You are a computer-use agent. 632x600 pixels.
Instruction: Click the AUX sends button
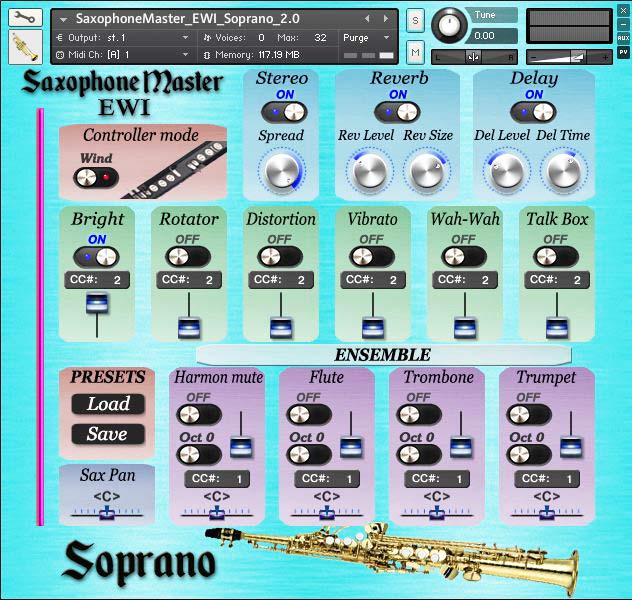click(623, 38)
